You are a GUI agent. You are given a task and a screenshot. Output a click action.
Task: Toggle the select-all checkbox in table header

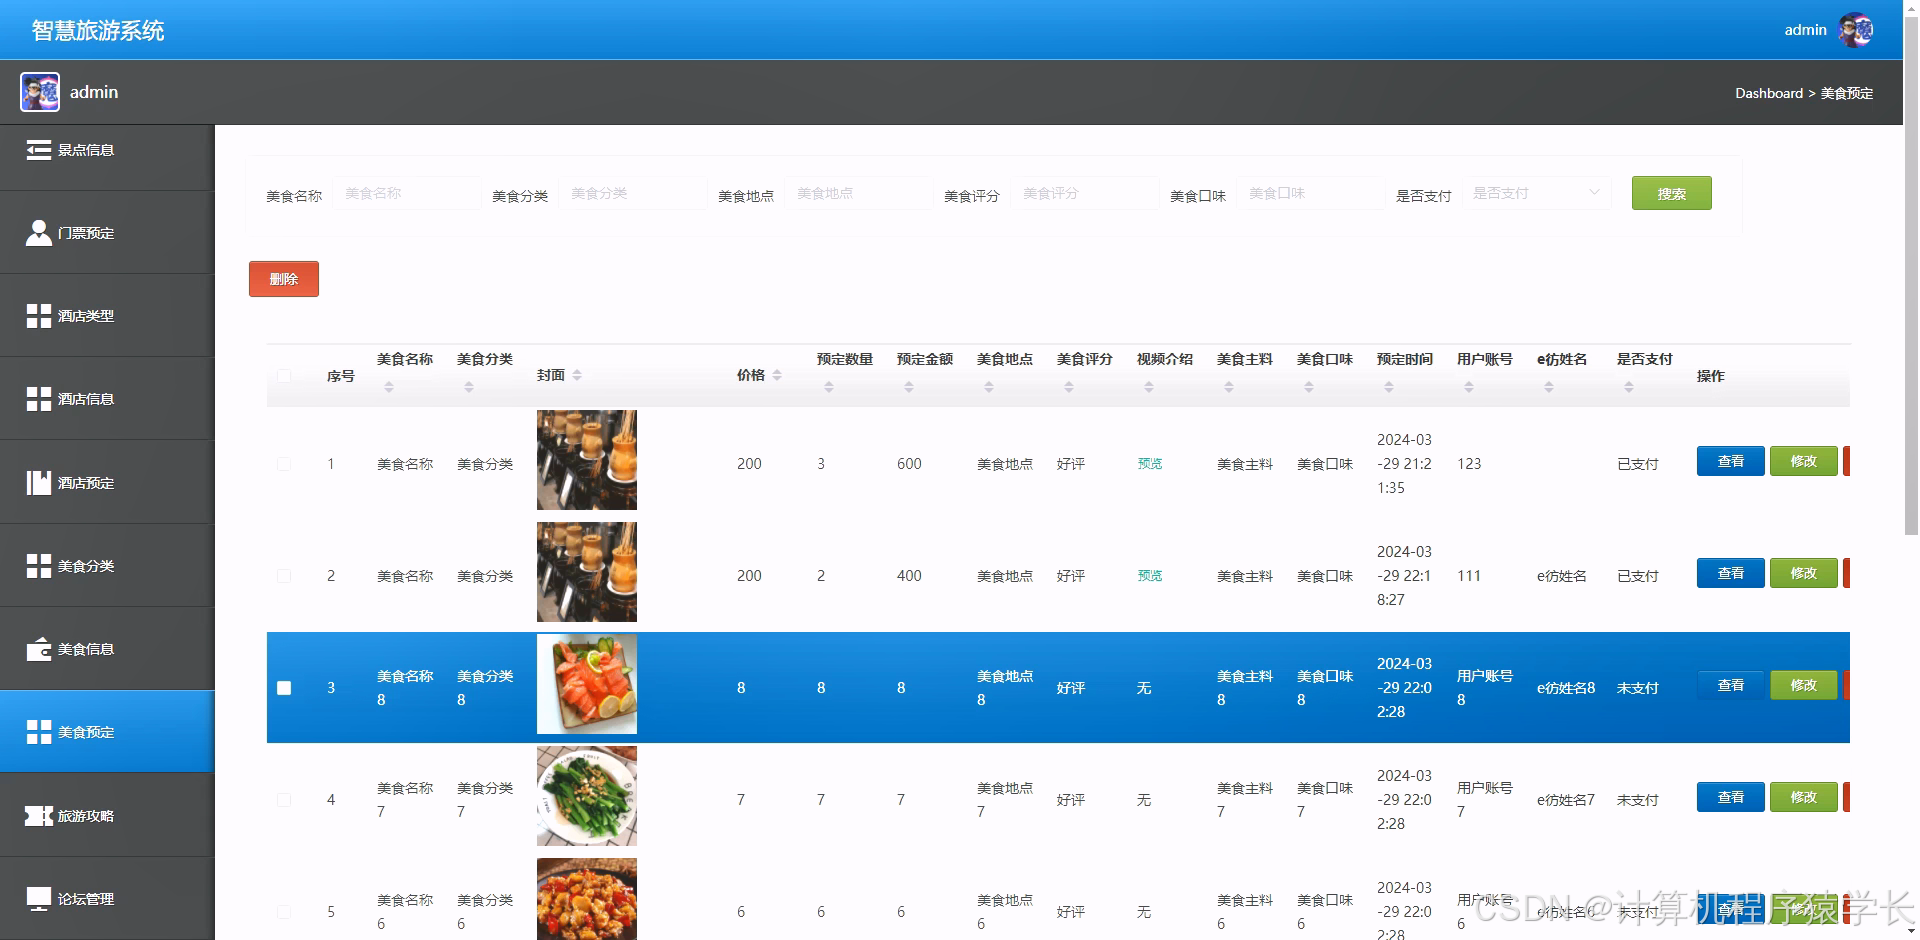pos(284,376)
